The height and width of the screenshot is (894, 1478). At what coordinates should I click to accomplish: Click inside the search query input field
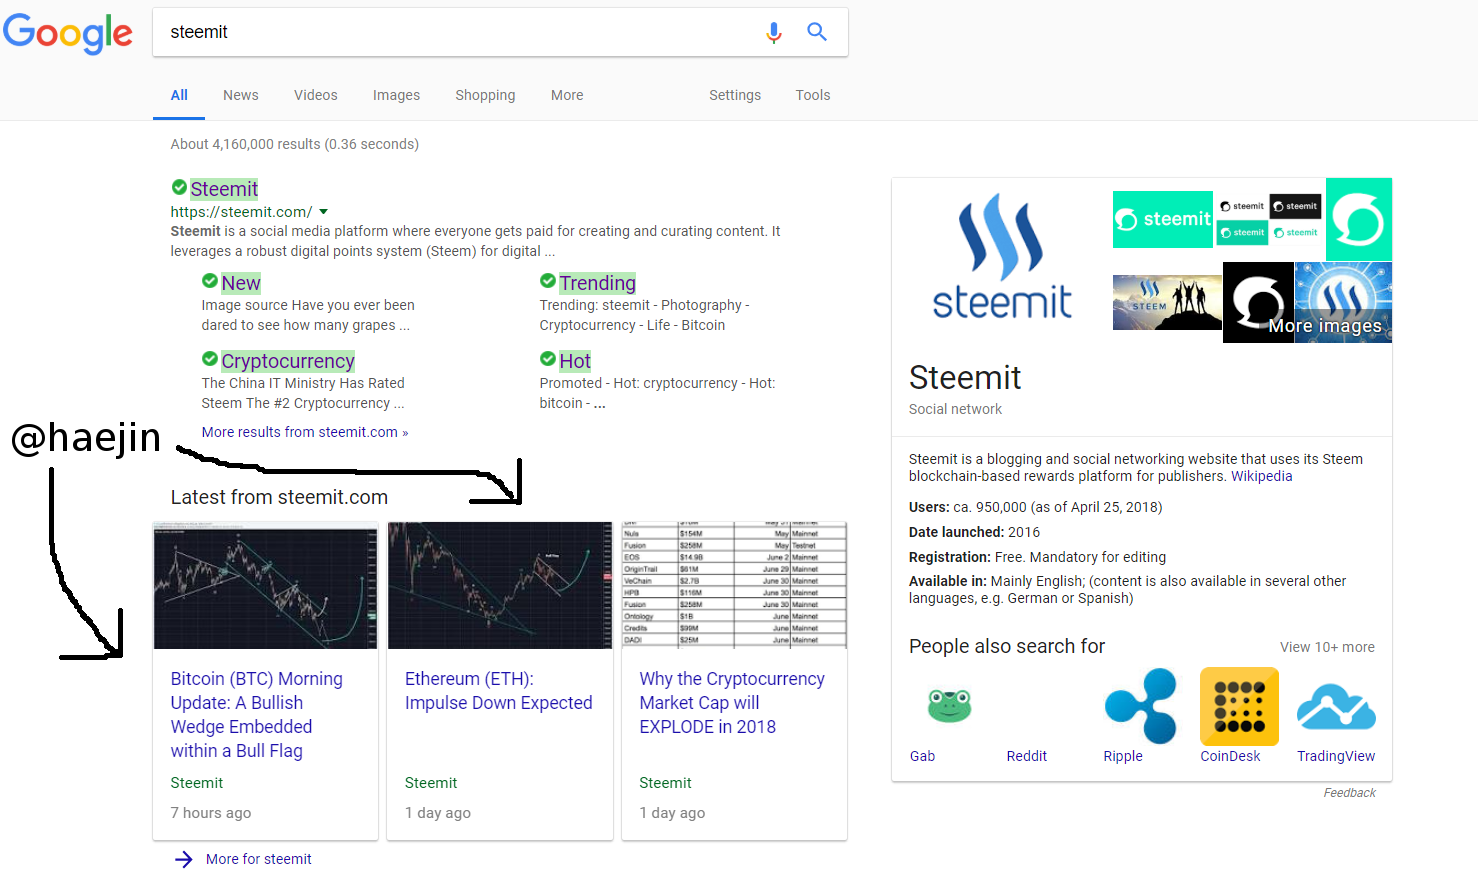point(400,31)
